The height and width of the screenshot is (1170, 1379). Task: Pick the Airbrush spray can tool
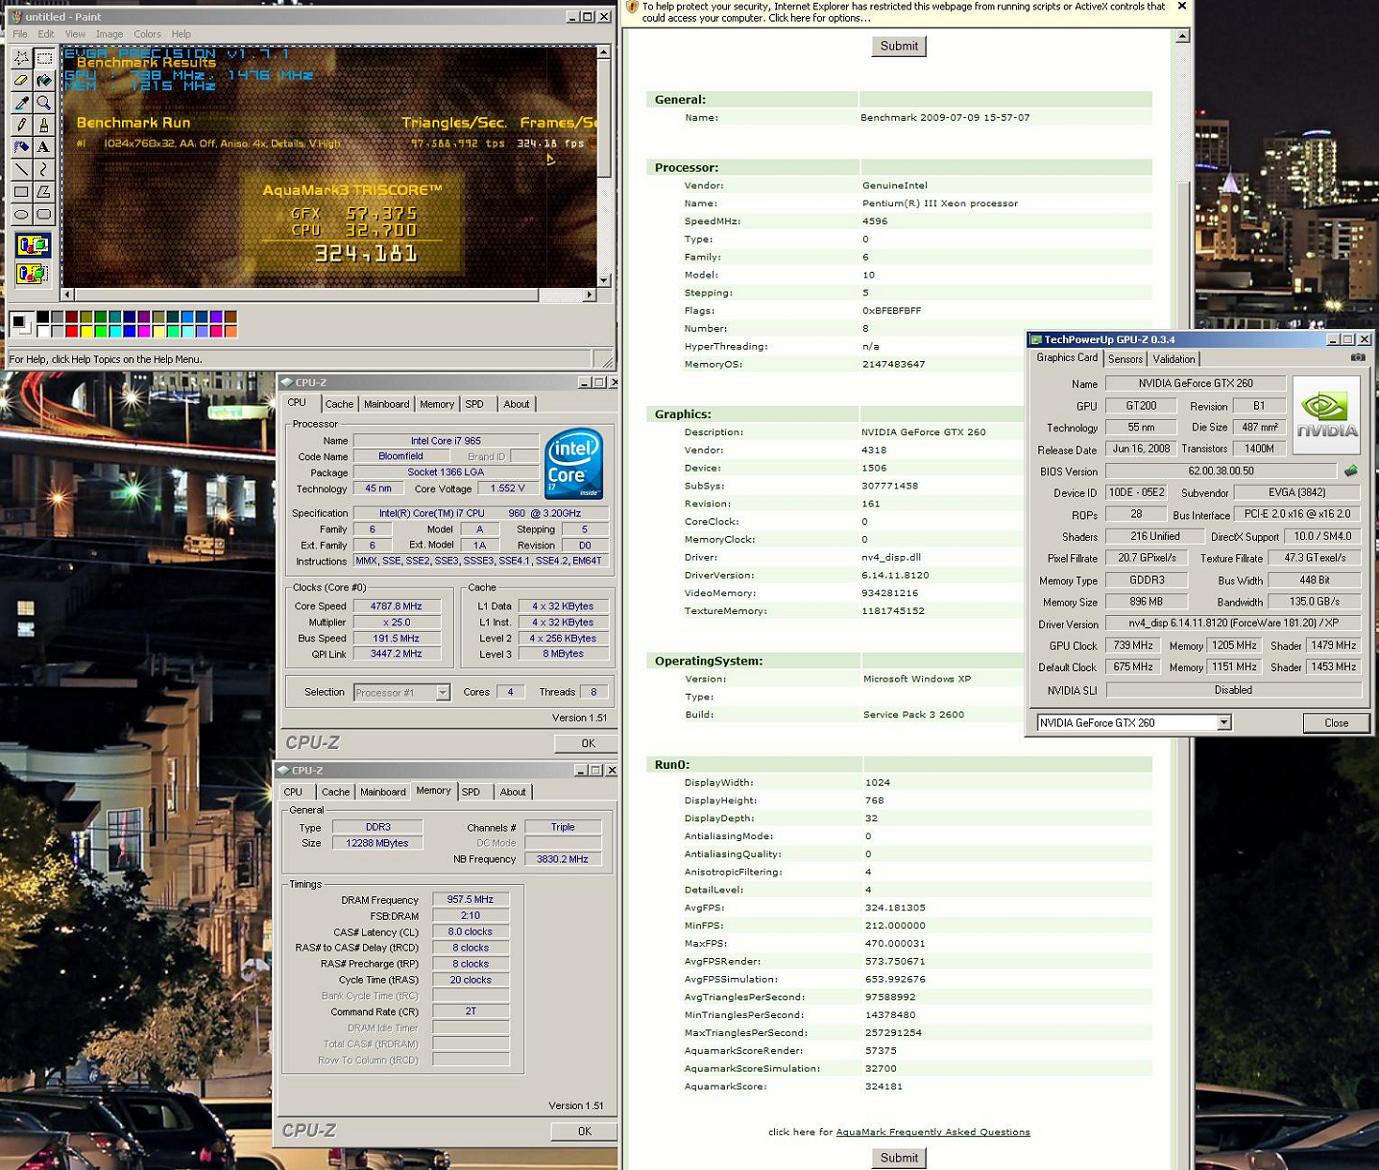21,146
